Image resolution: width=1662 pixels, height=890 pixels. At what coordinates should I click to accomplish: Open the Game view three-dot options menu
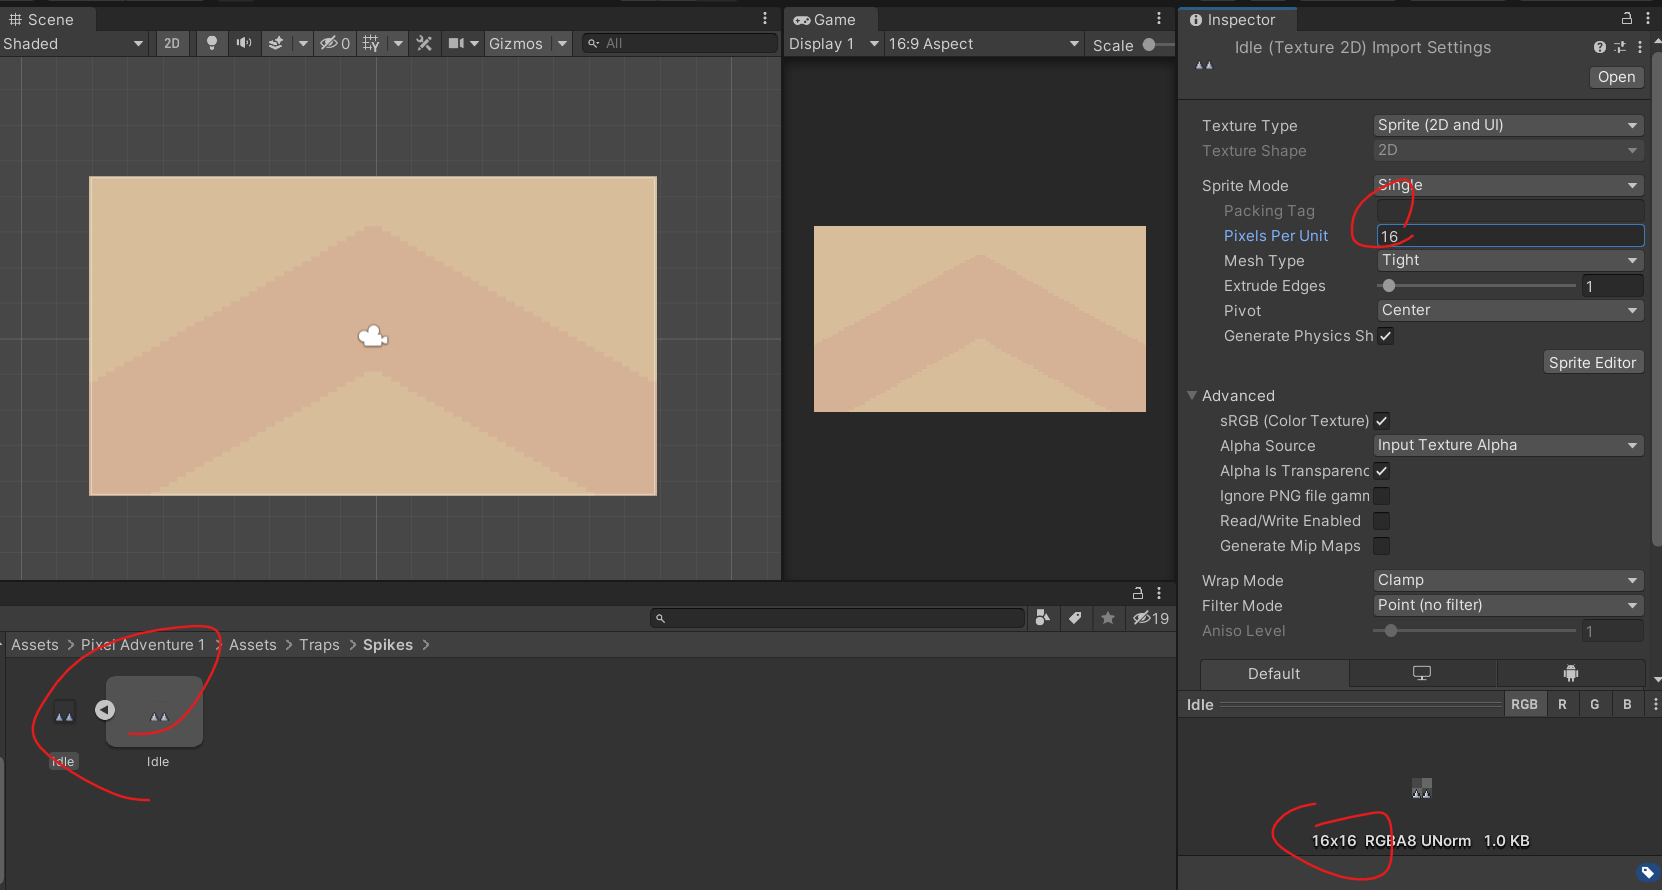click(x=1159, y=19)
